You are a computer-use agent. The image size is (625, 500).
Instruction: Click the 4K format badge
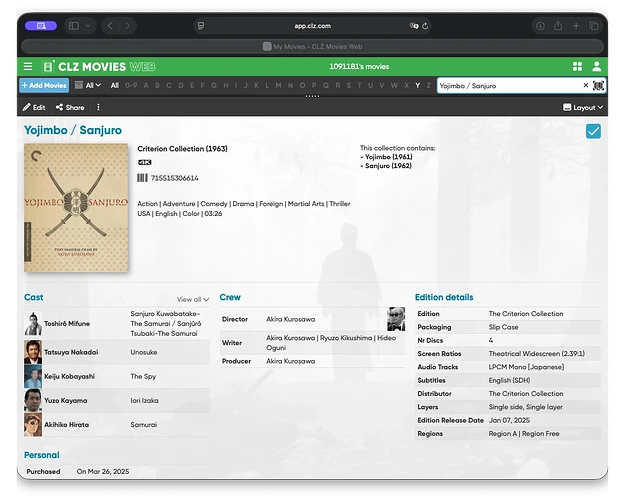coord(144,162)
